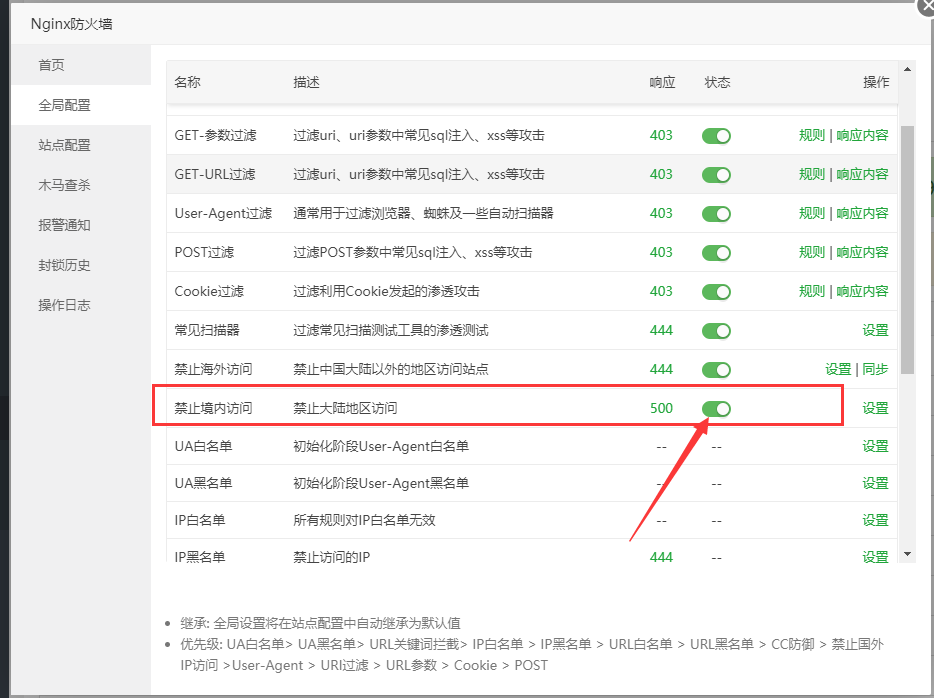The height and width of the screenshot is (698, 934).
Task: Click the scrollbar up arrow
Action: [x=907, y=69]
